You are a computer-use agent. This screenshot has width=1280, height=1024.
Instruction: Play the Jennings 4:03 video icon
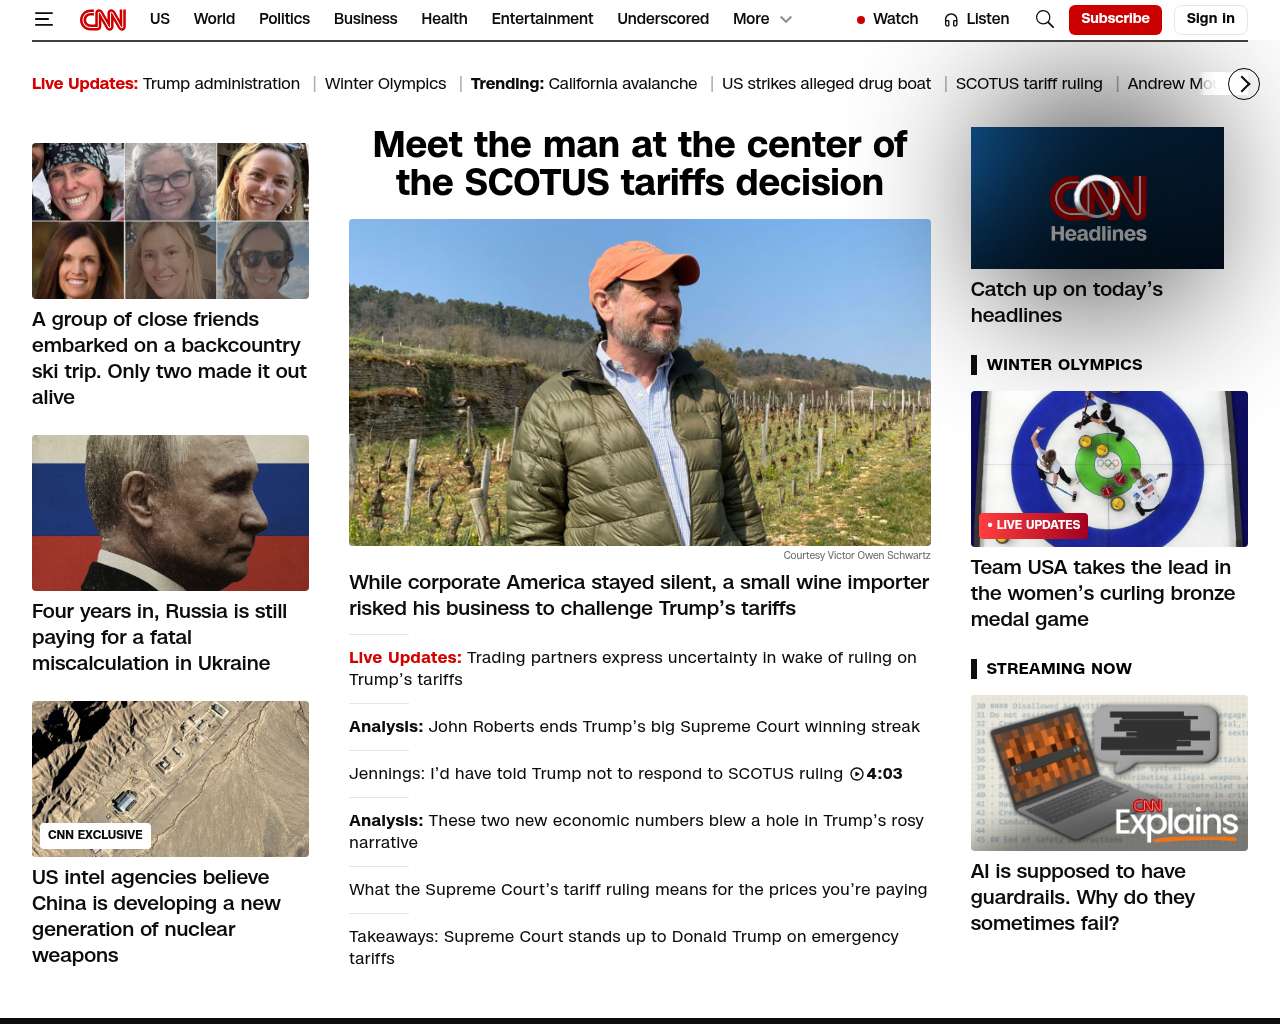coord(857,774)
